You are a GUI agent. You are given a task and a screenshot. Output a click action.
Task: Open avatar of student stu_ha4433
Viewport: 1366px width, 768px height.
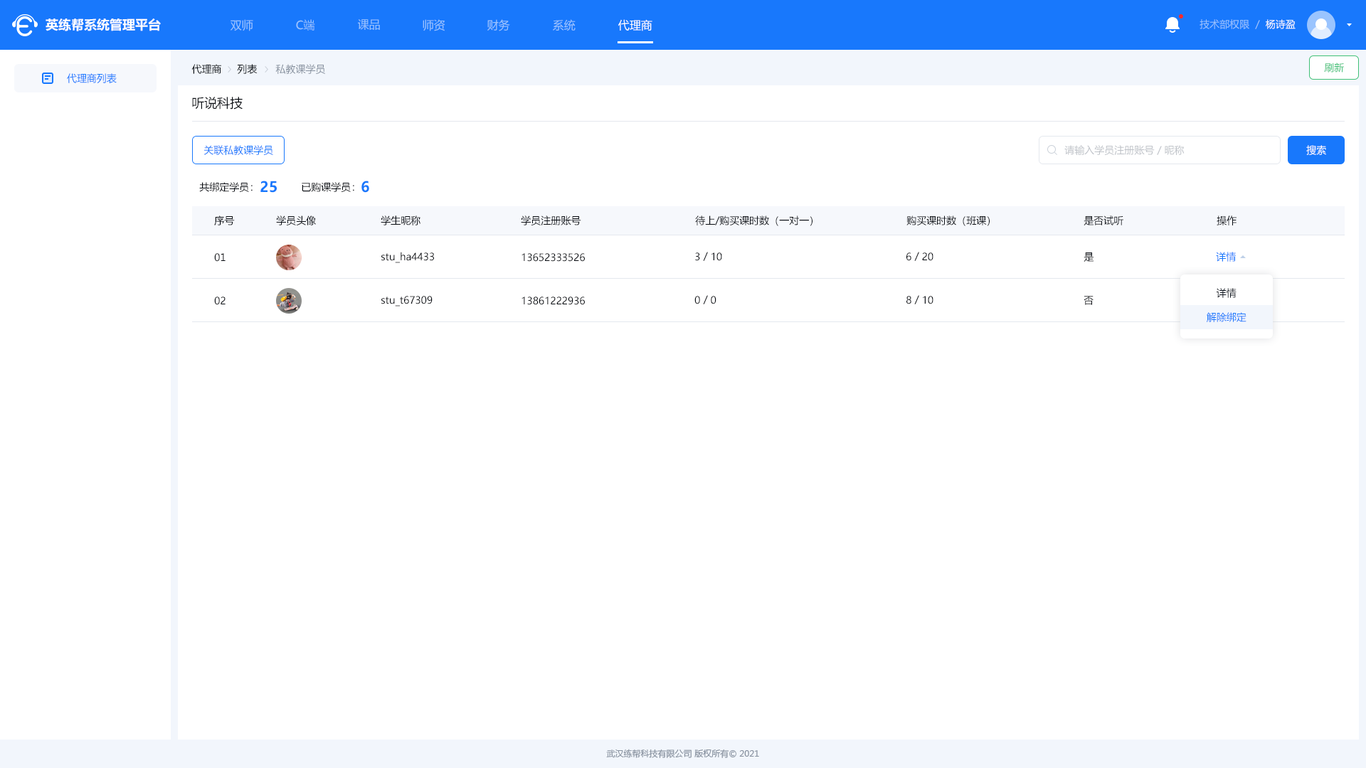click(x=289, y=257)
